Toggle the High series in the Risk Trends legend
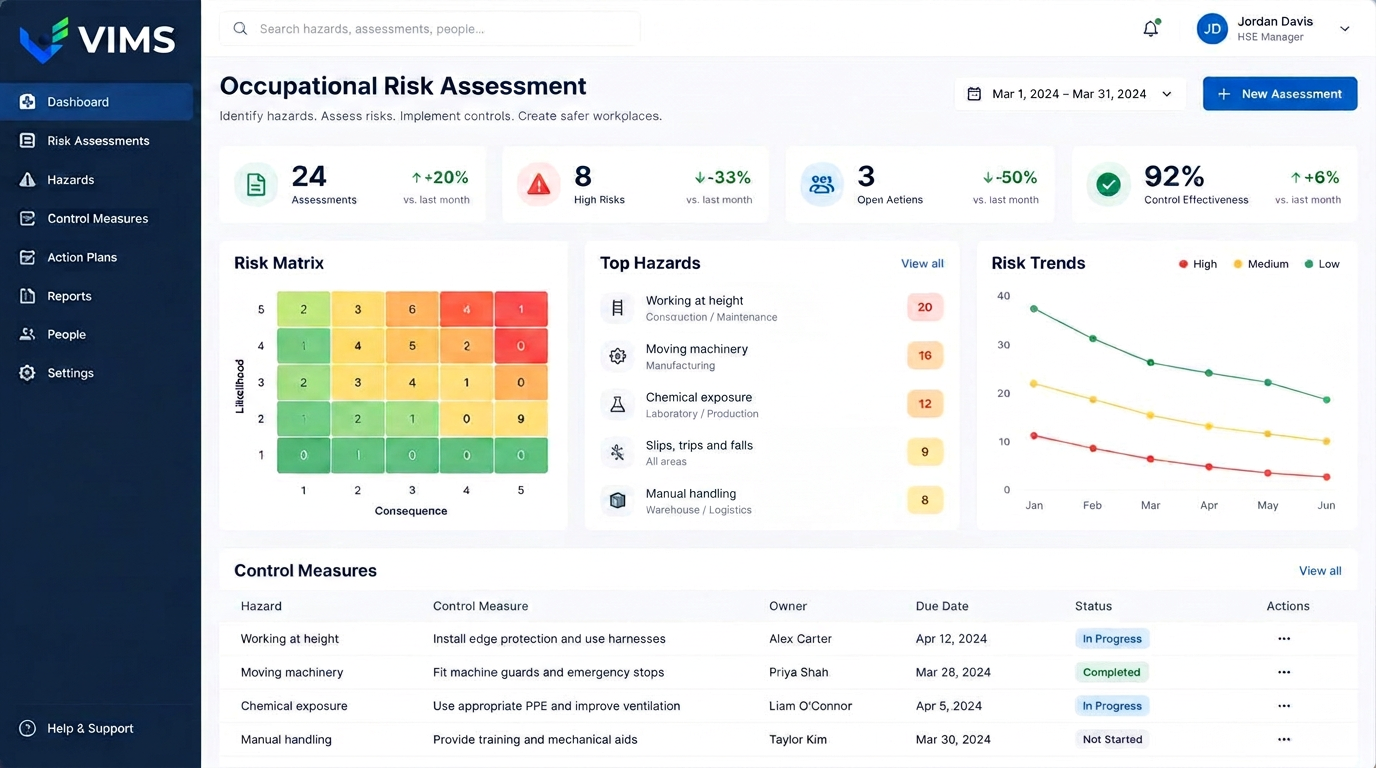 tap(1197, 264)
